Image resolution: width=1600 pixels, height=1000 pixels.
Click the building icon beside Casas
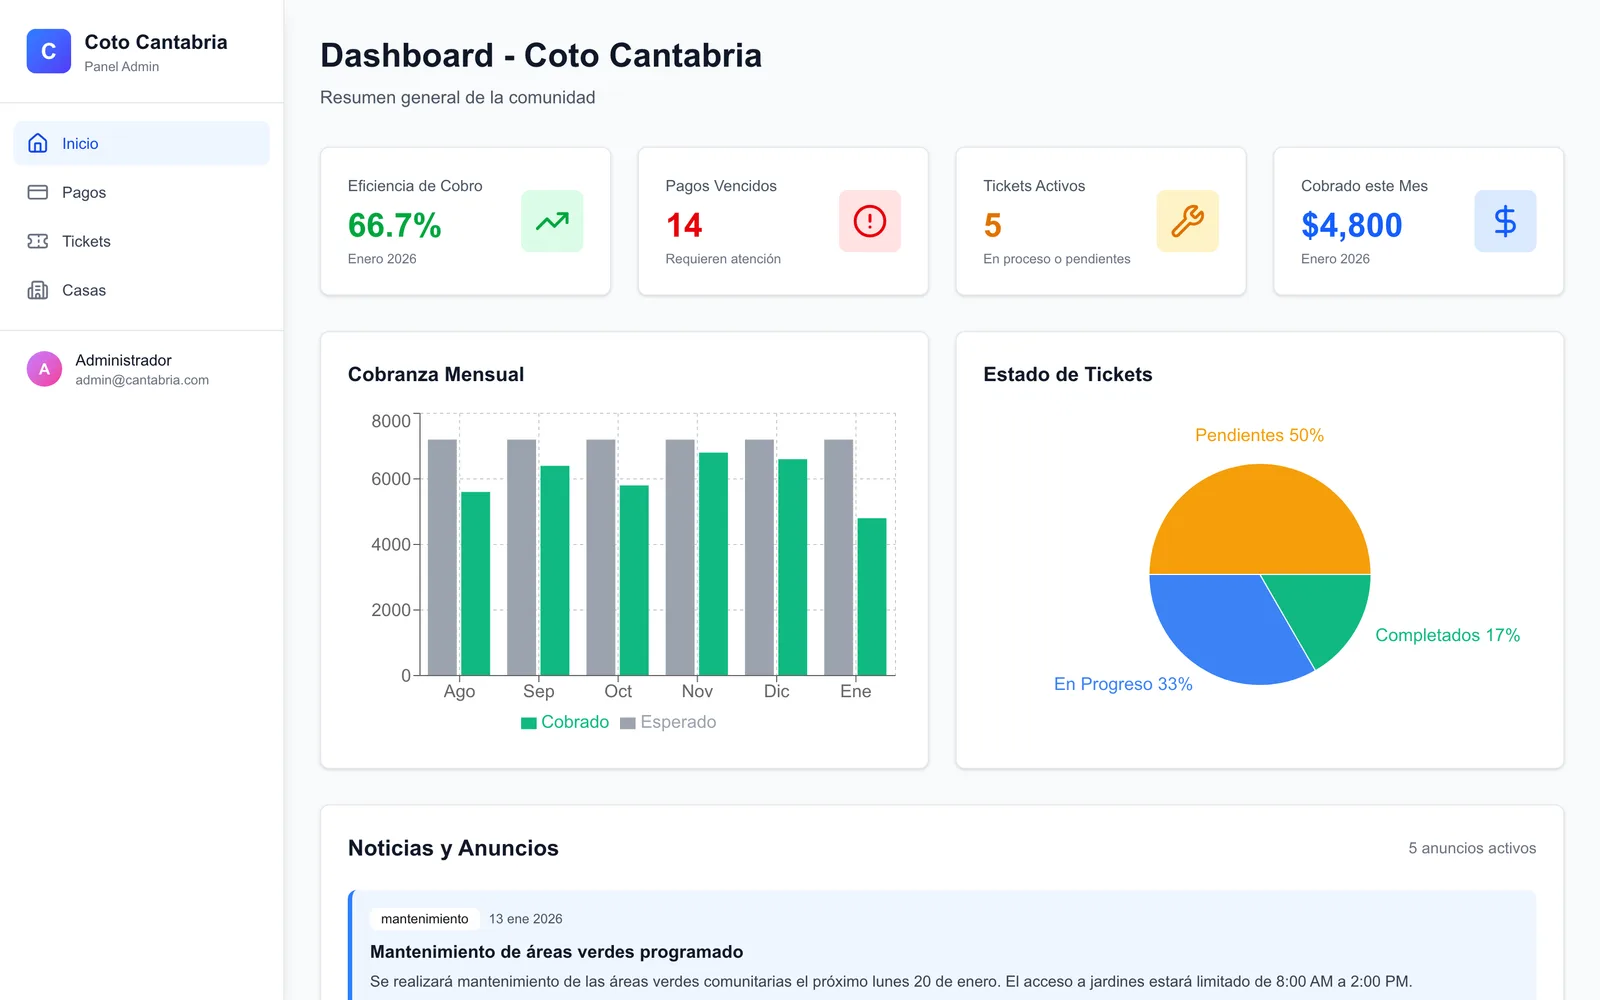[38, 290]
